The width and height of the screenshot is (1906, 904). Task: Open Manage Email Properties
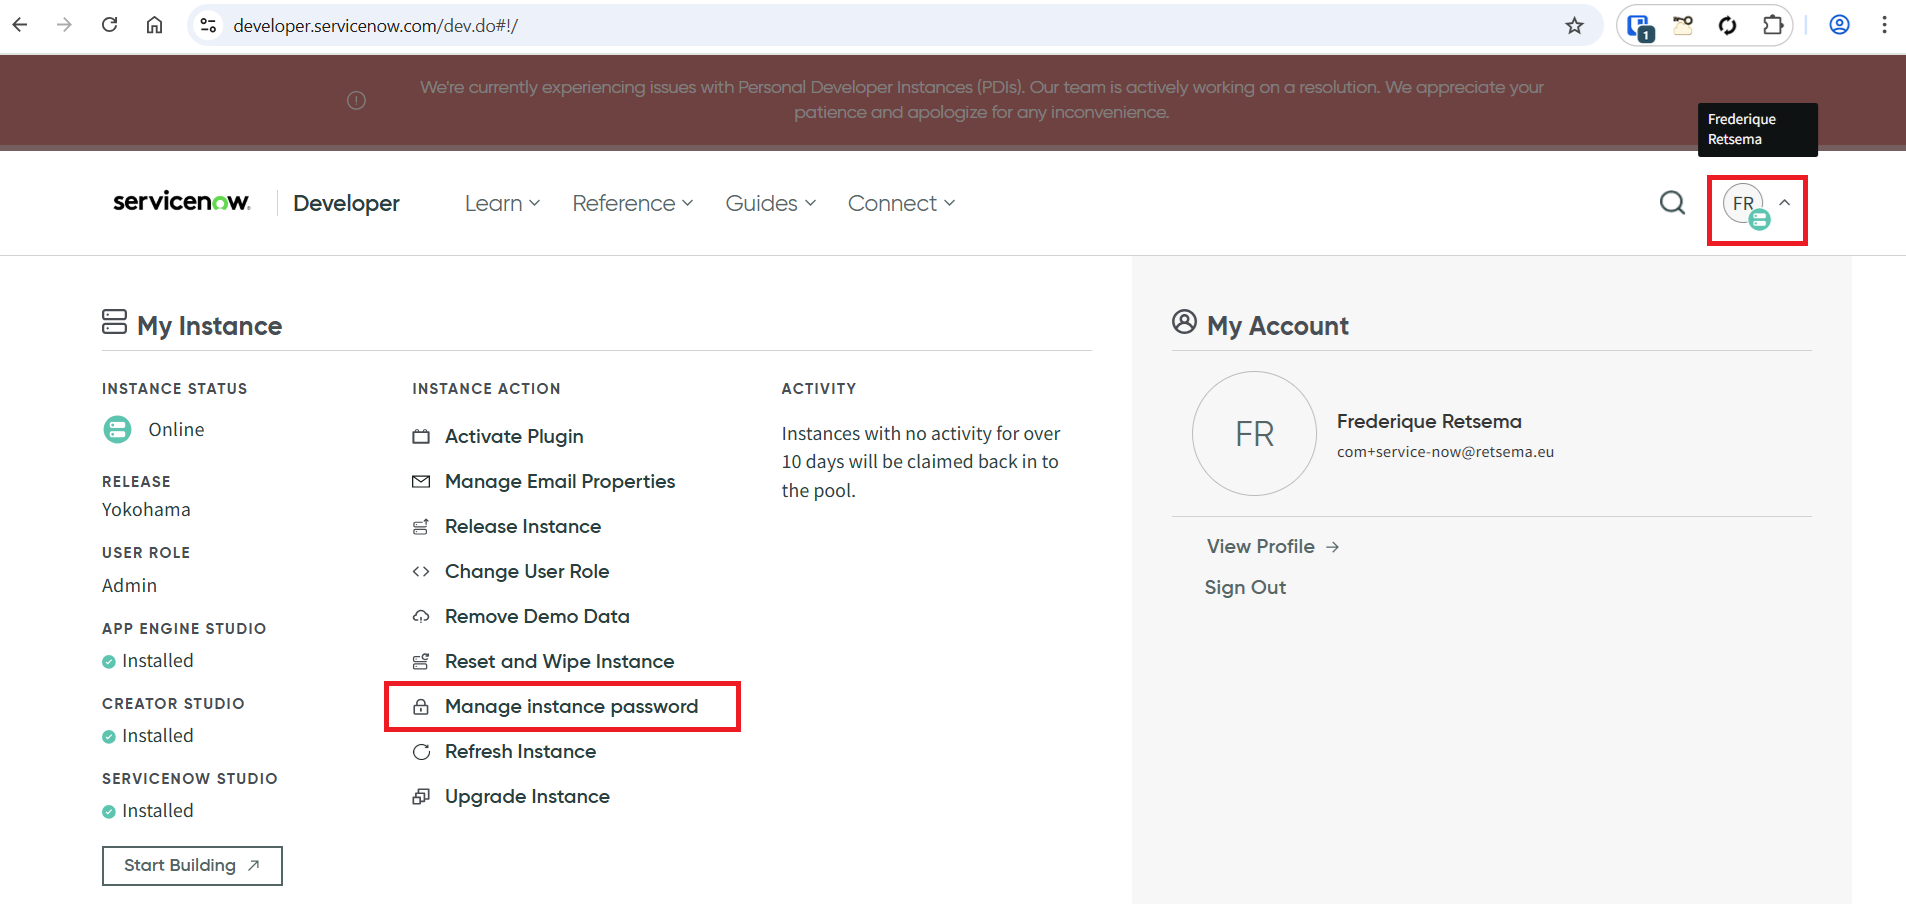click(560, 482)
